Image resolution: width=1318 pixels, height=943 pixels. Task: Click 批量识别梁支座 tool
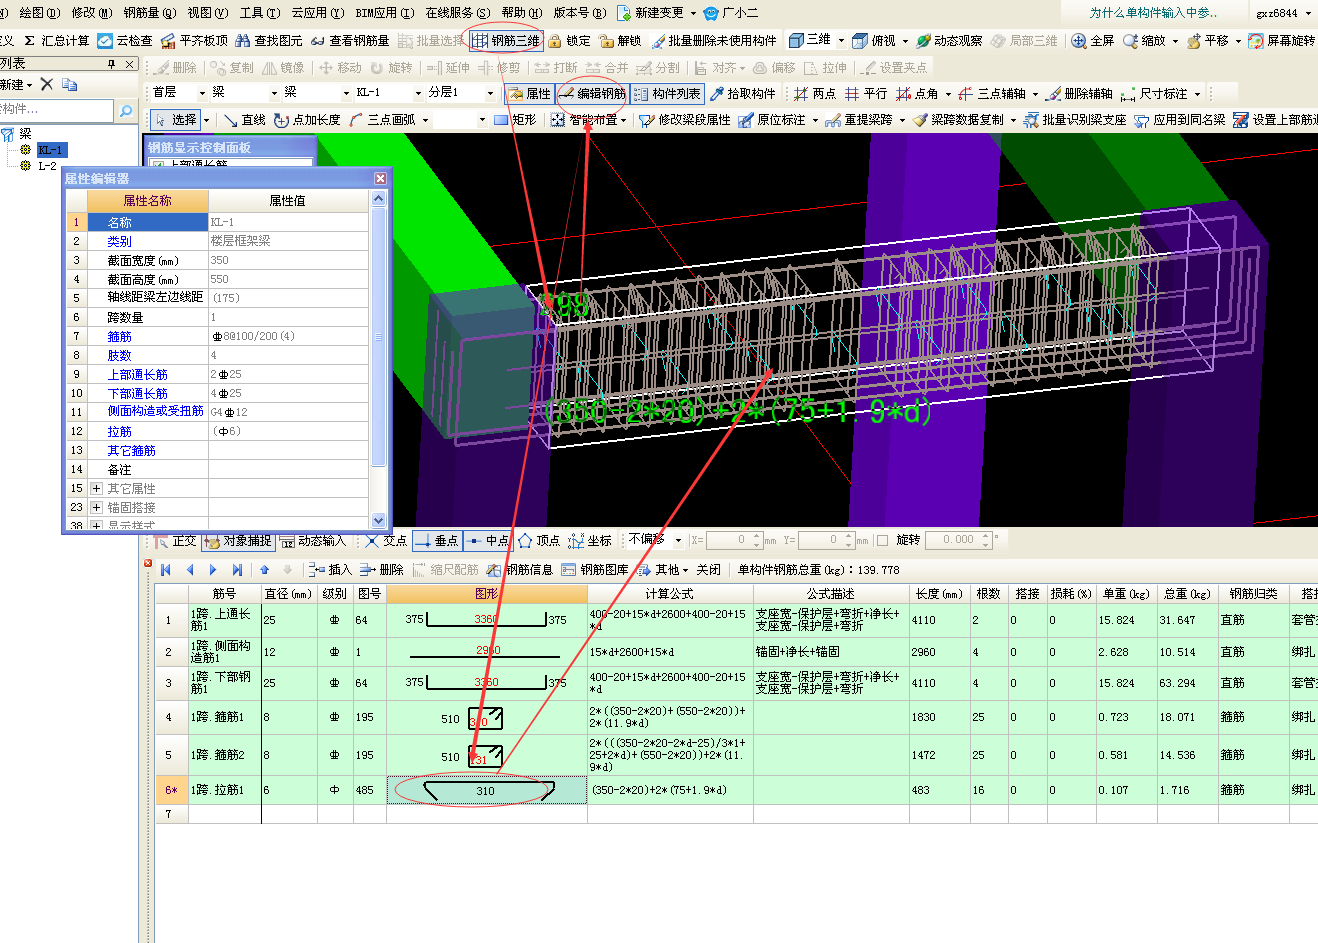1074,119
